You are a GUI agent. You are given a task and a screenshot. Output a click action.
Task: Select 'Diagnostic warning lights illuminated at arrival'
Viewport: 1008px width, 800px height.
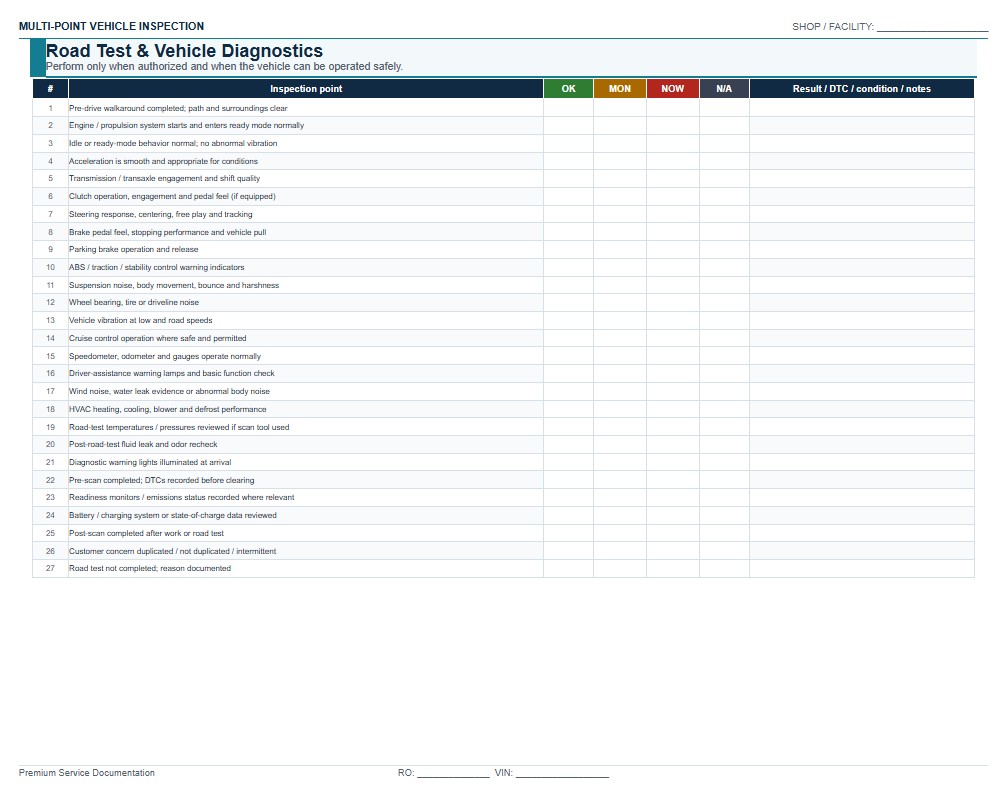[150, 462]
